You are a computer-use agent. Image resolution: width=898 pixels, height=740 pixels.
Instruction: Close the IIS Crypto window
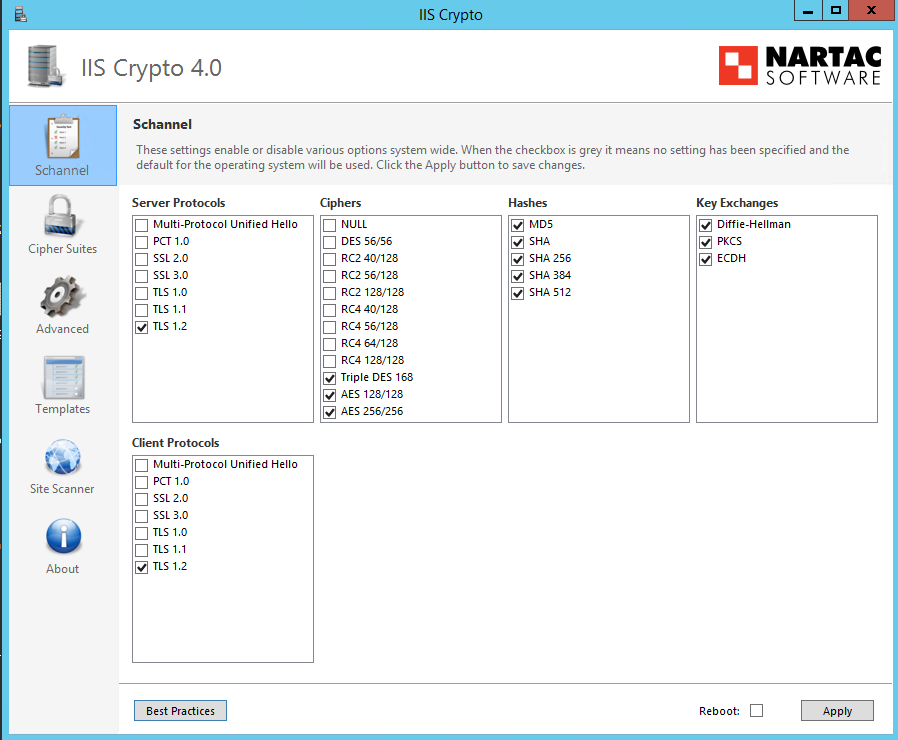pyautogui.click(x=871, y=10)
